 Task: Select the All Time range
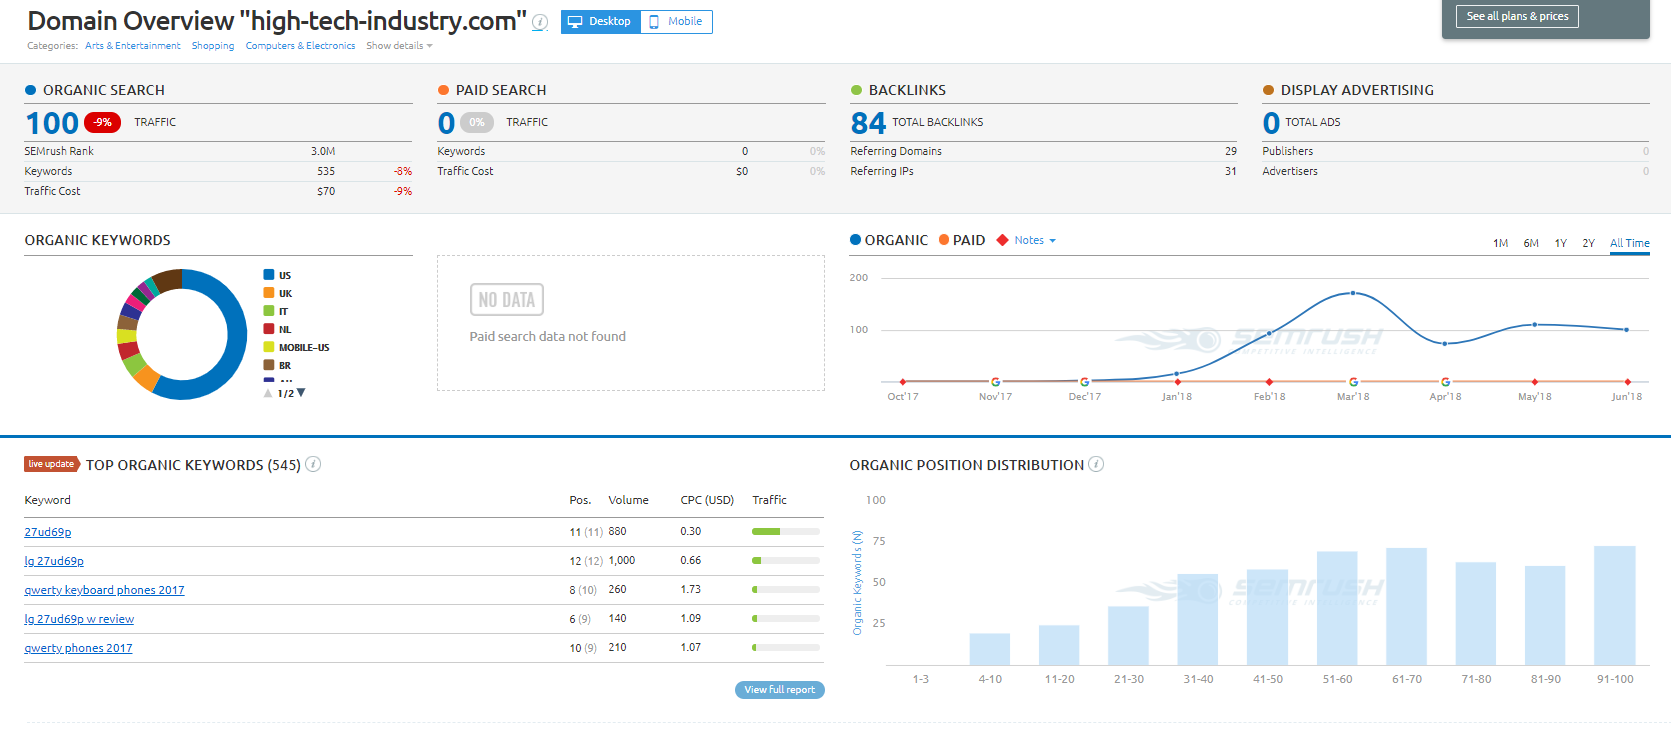point(1630,243)
